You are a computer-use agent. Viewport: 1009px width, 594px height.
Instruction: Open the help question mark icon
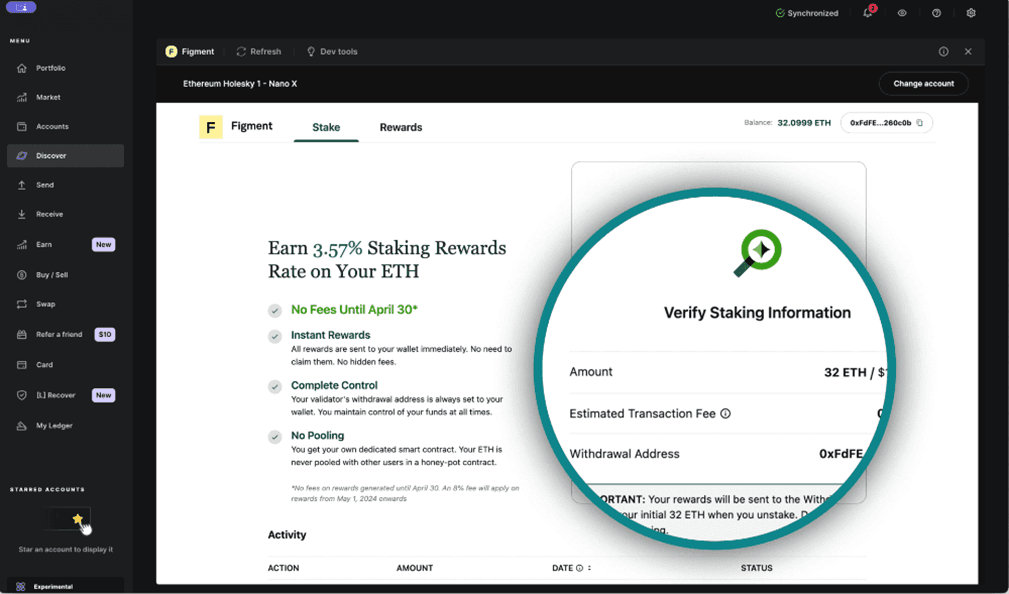[x=936, y=13]
